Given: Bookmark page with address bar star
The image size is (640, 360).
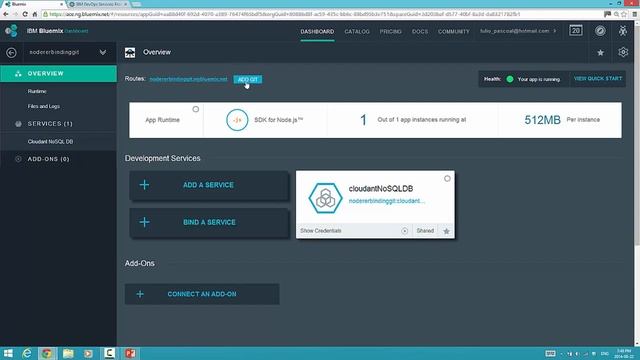Looking at the screenshot, I should point(624,14).
